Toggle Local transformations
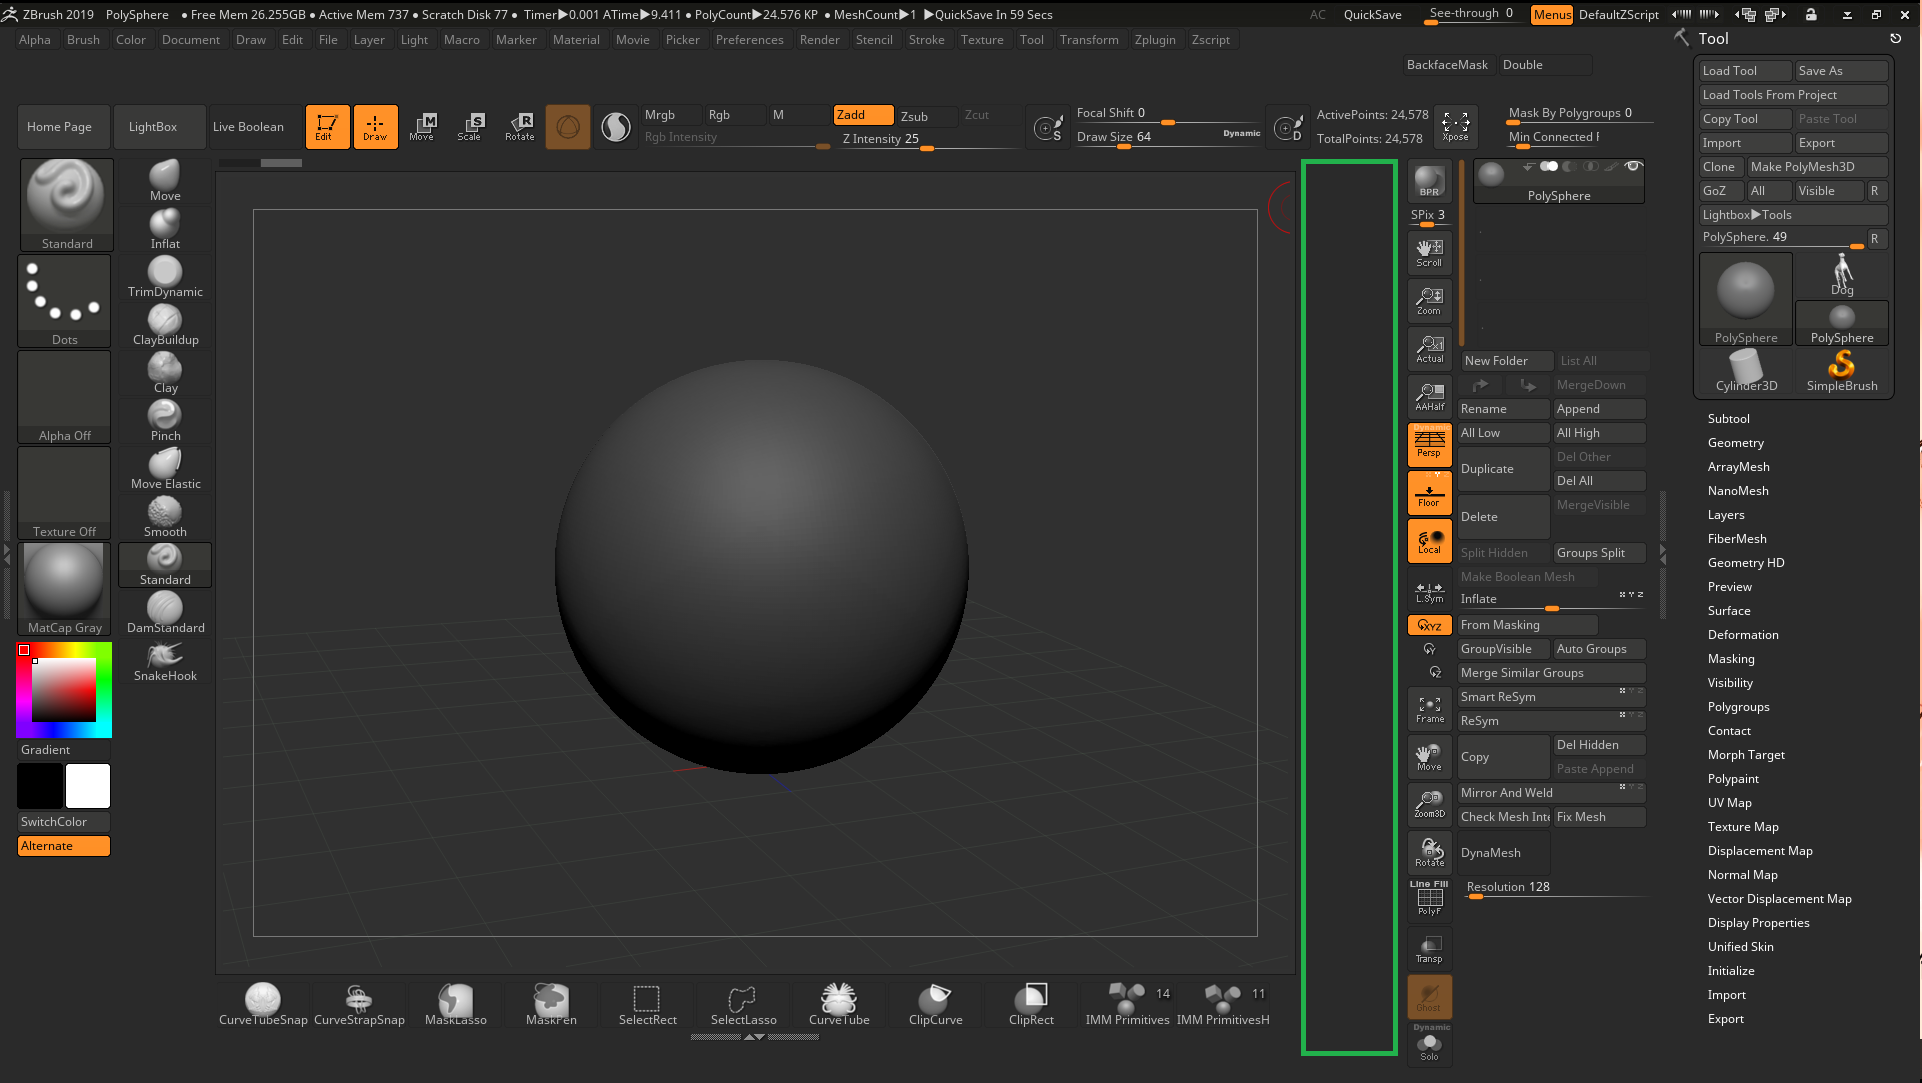Screen dimensions: 1922x1083 1429,541
